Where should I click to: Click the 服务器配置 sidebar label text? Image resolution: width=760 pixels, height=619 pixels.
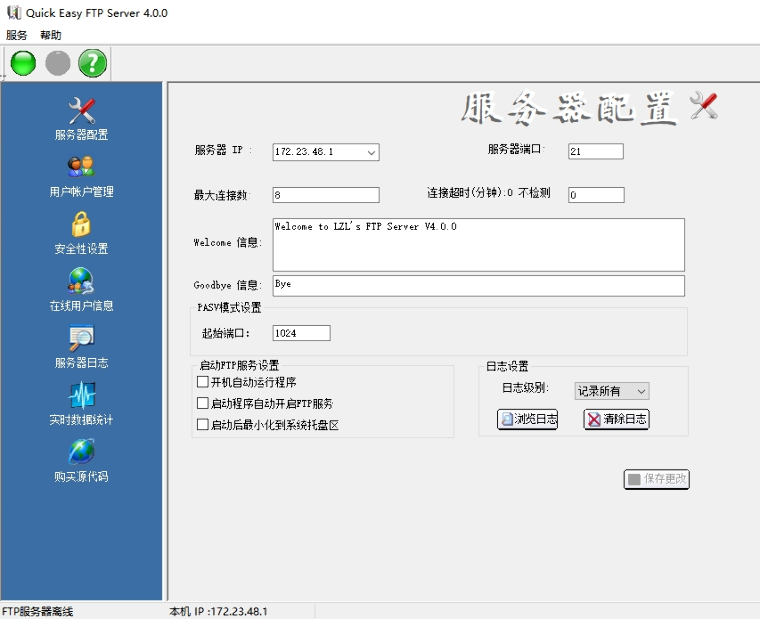click(81, 135)
